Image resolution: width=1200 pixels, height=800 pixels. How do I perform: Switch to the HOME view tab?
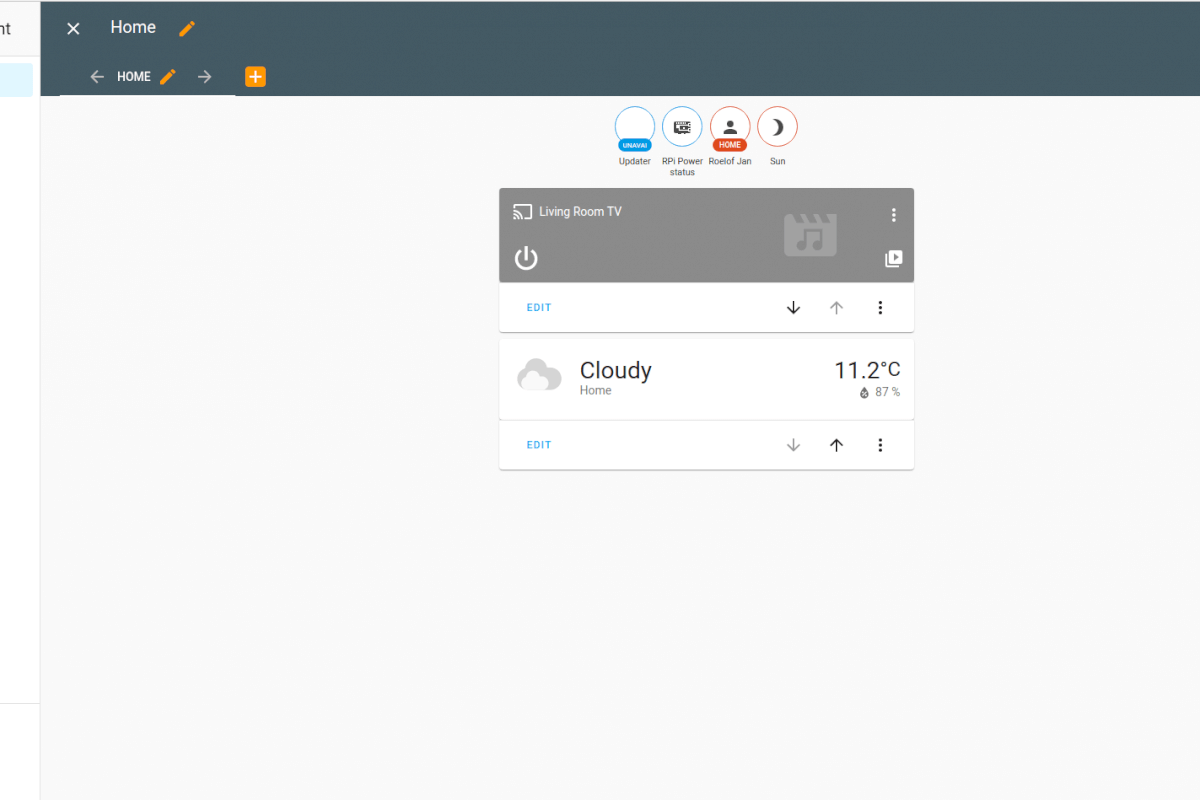133,76
